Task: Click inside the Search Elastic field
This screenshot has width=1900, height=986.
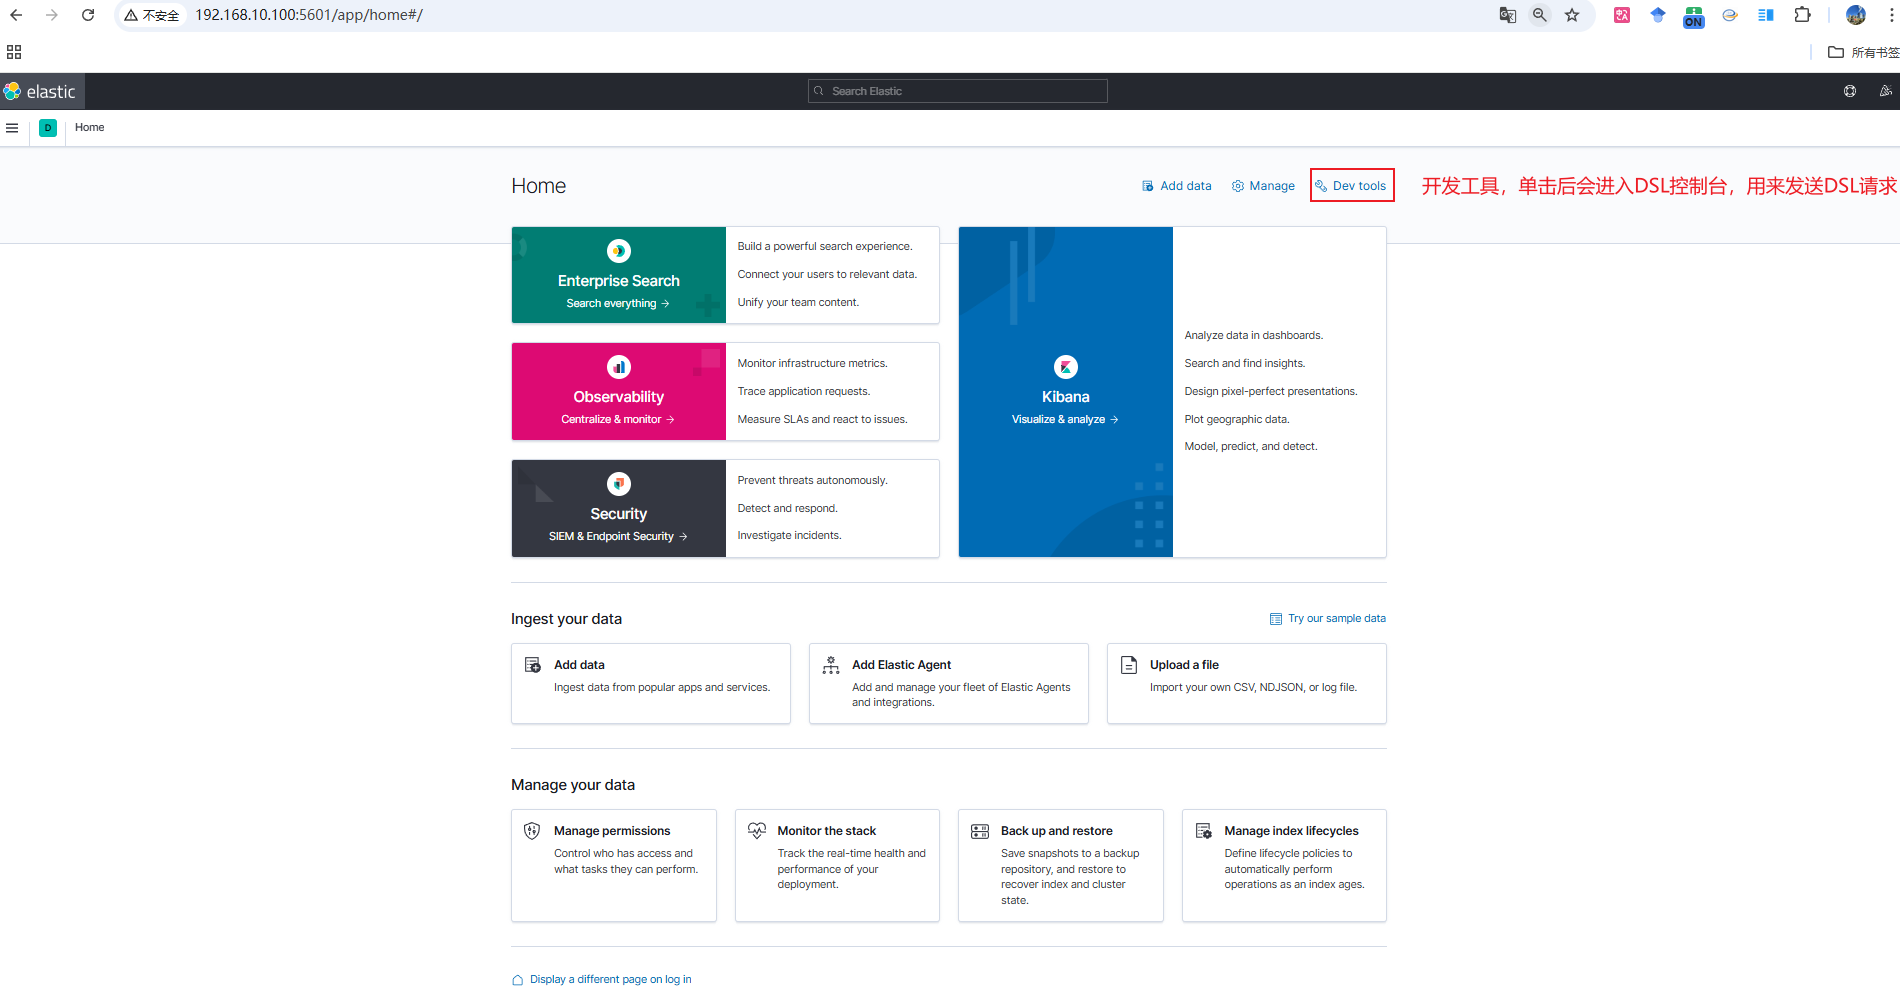Action: pyautogui.click(x=957, y=91)
